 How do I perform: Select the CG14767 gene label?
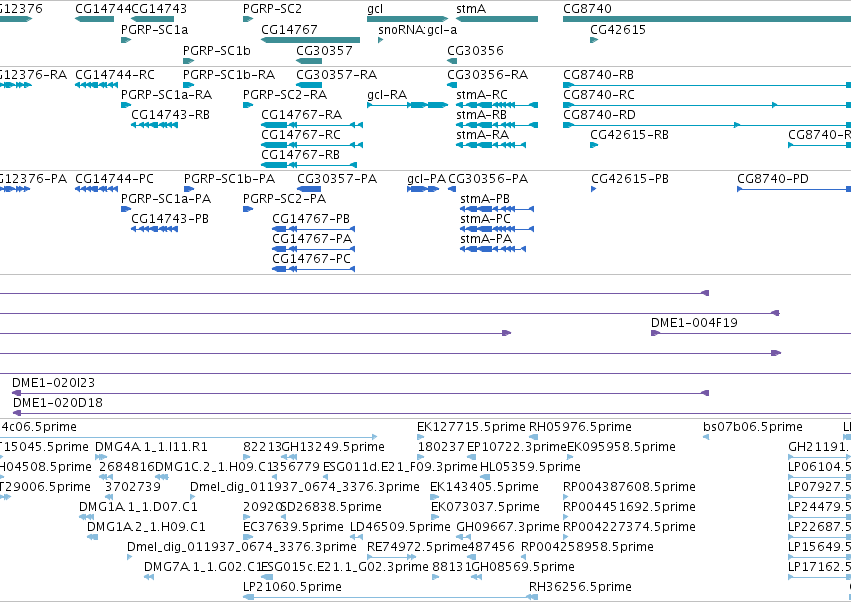click(x=289, y=29)
